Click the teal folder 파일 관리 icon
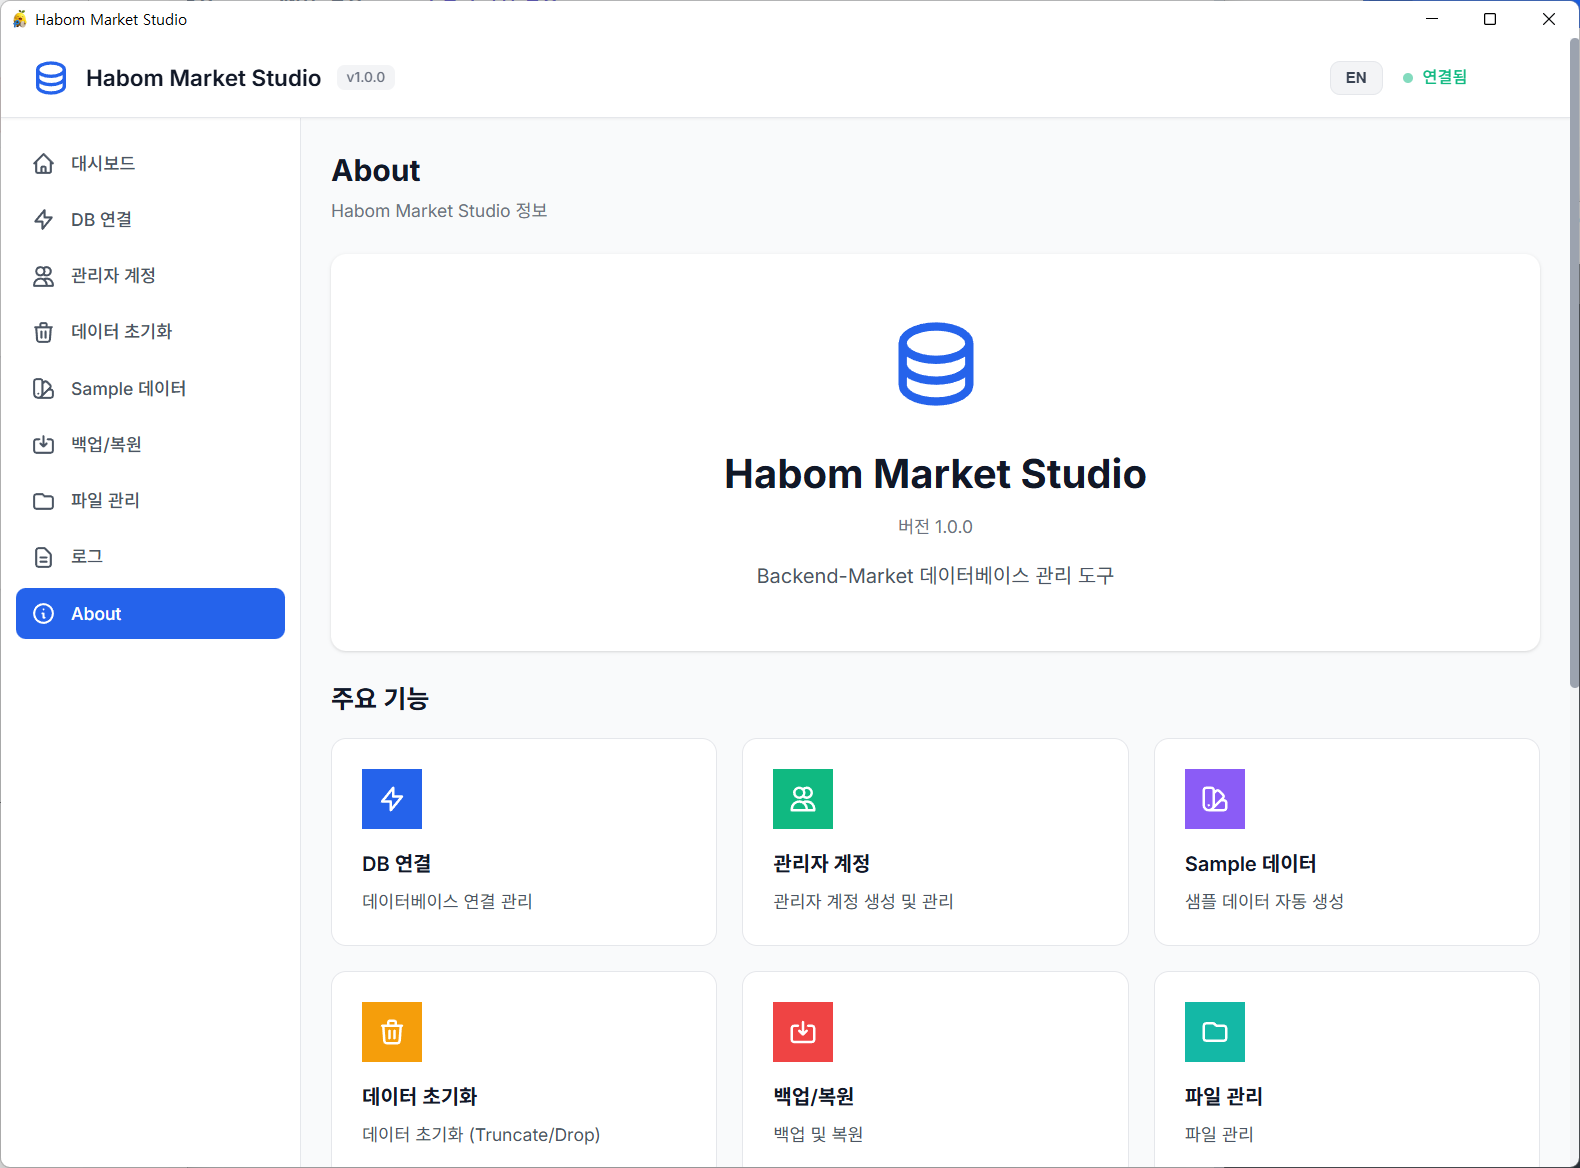 pyautogui.click(x=1214, y=1032)
